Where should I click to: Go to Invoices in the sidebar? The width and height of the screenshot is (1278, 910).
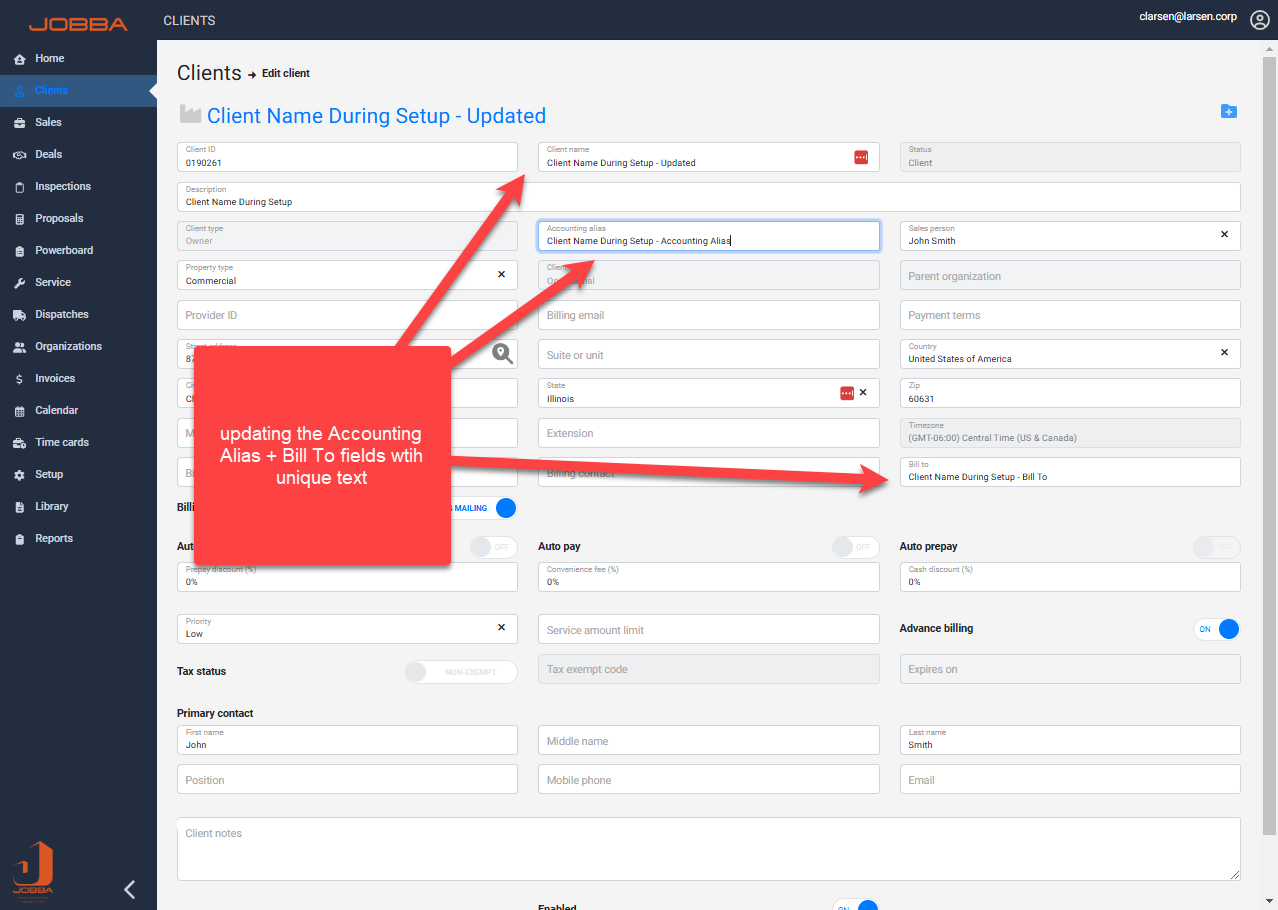click(x=54, y=379)
